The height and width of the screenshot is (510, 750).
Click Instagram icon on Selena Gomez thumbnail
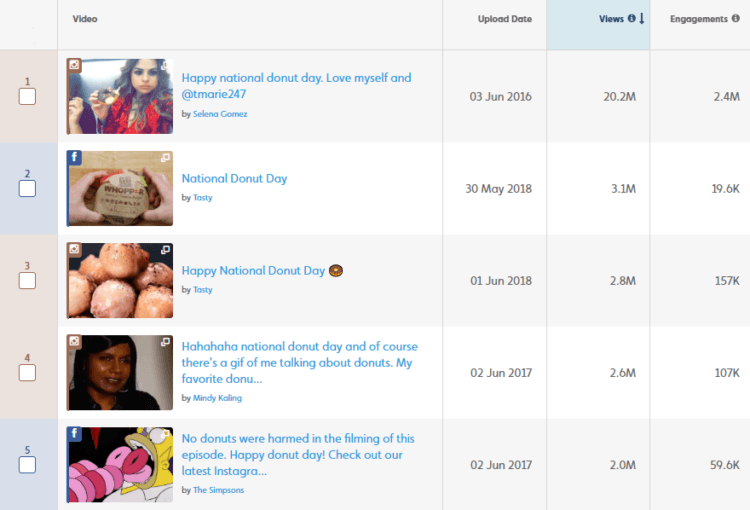74,65
